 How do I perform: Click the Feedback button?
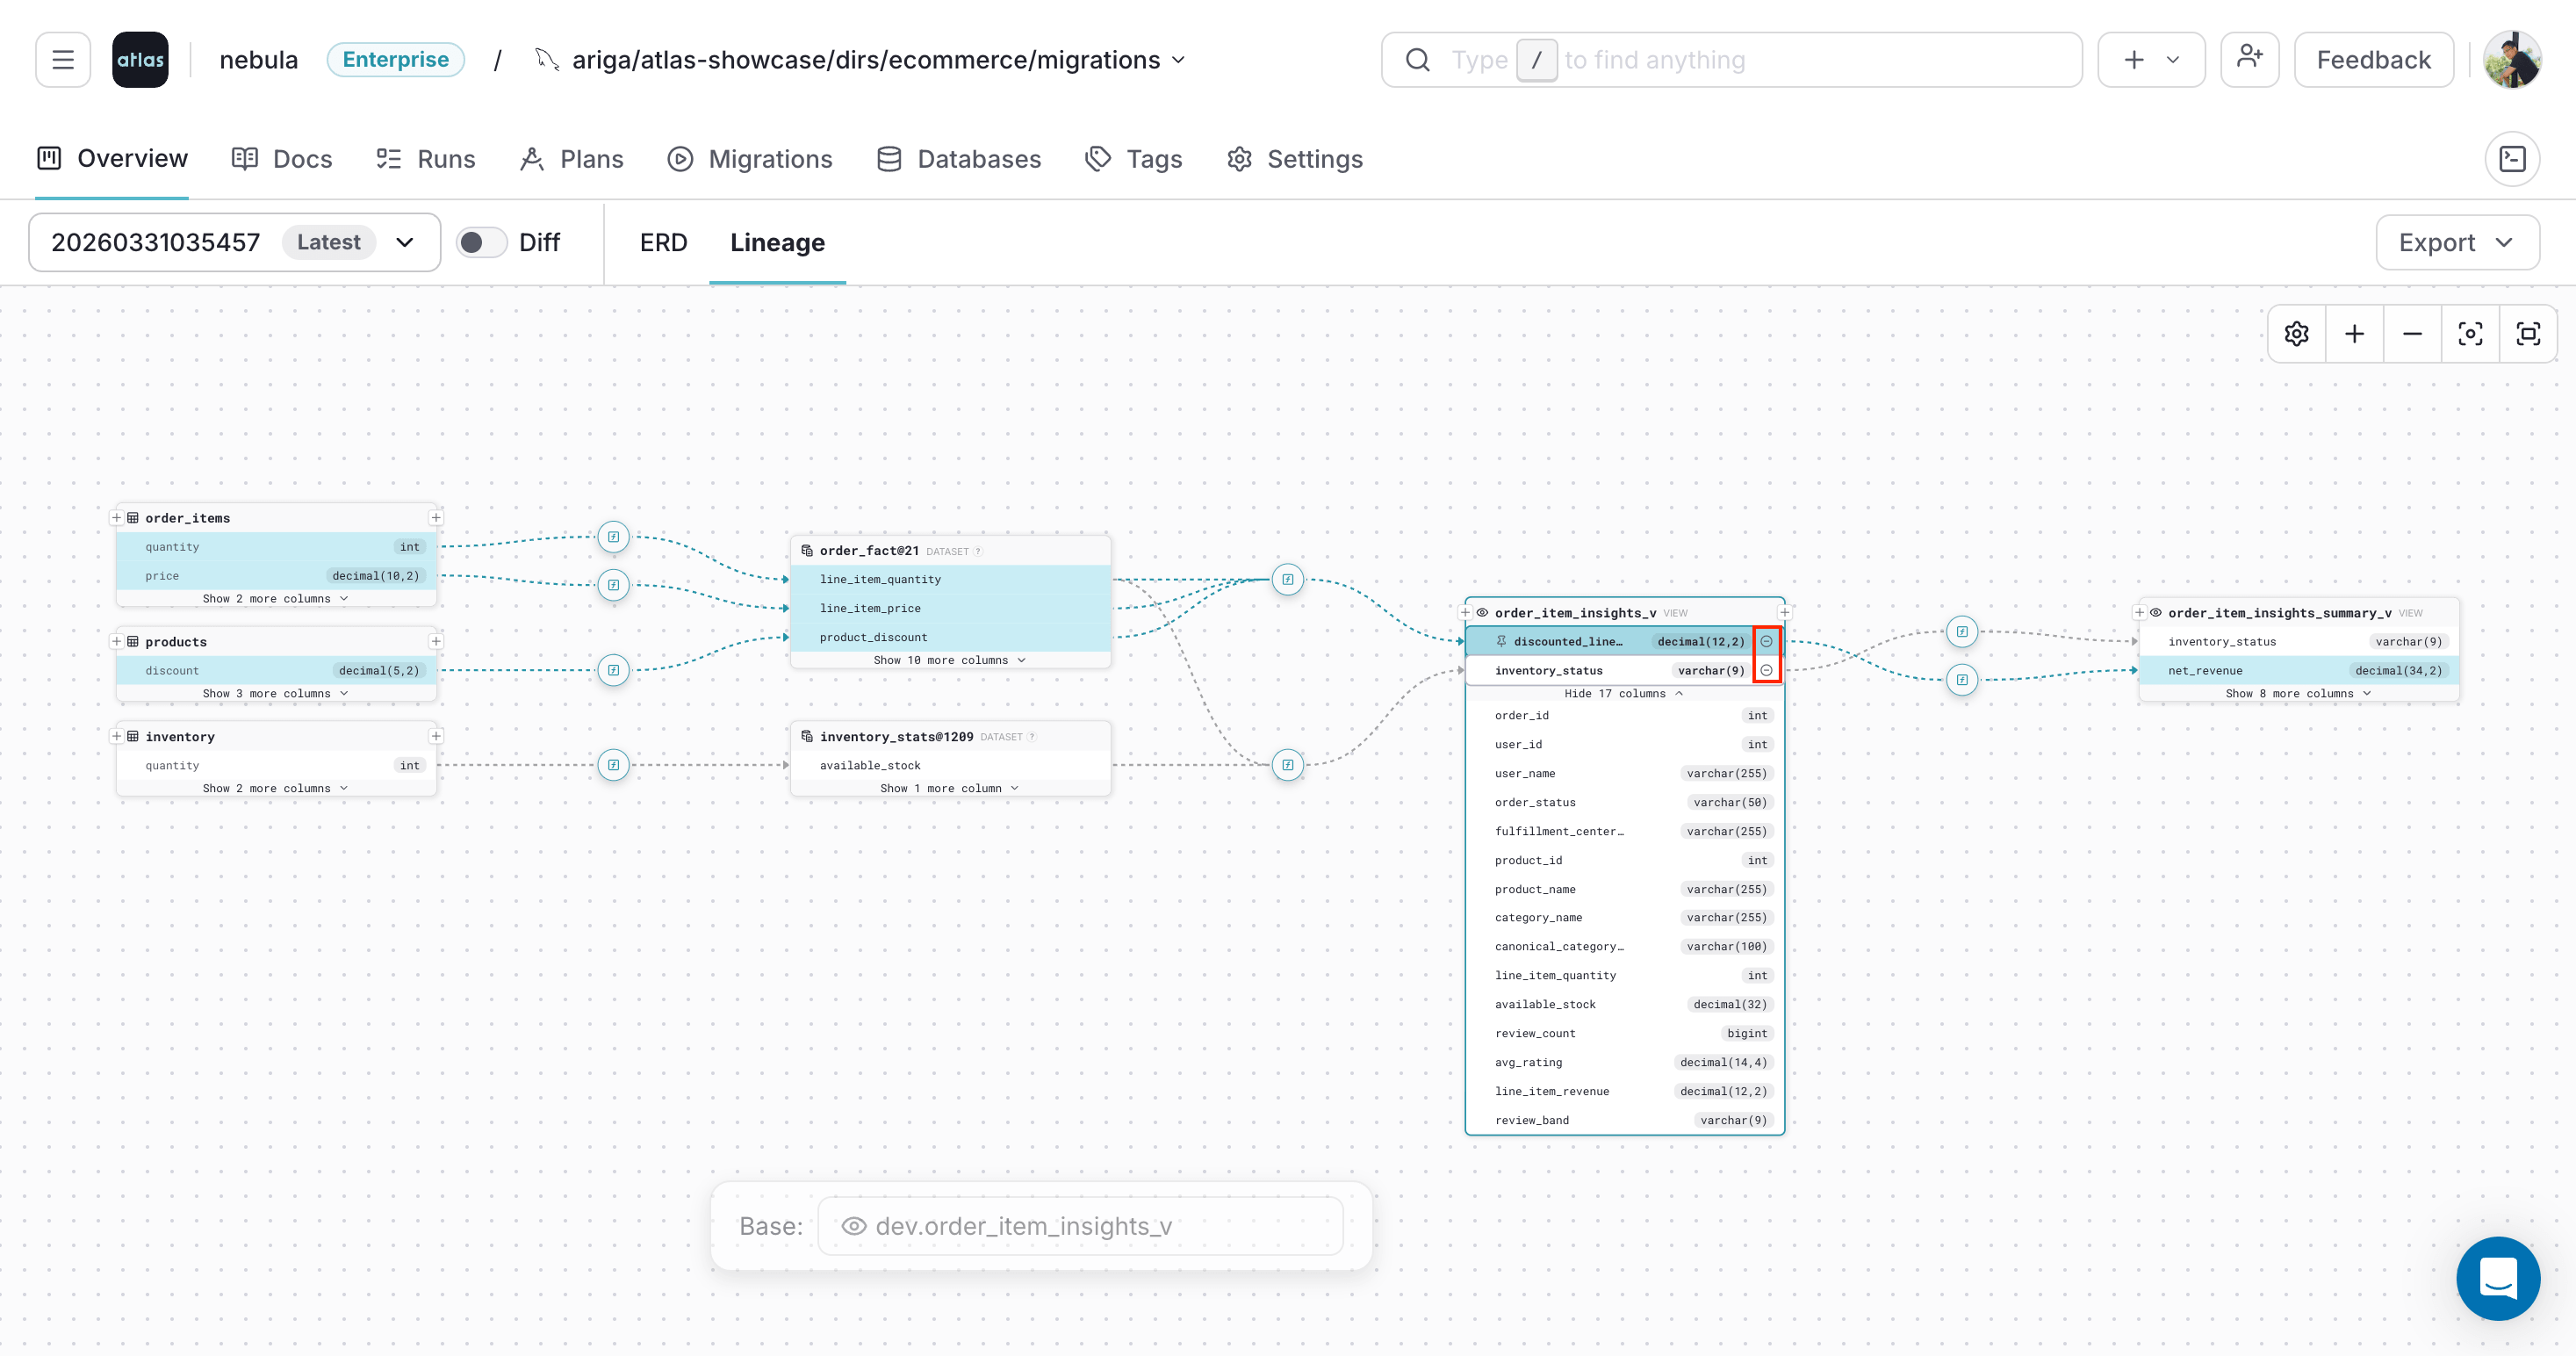coord(2374,59)
